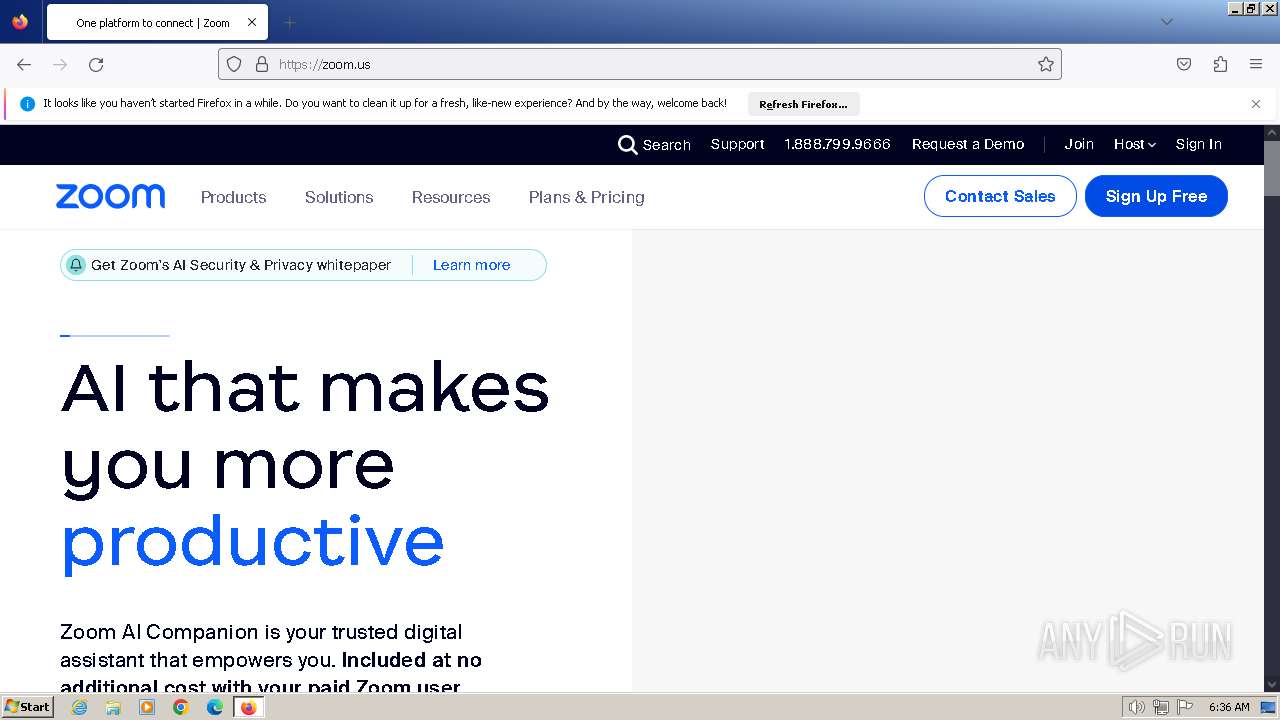Click the Learn more link

pyautogui.click(x=471, y=265)
